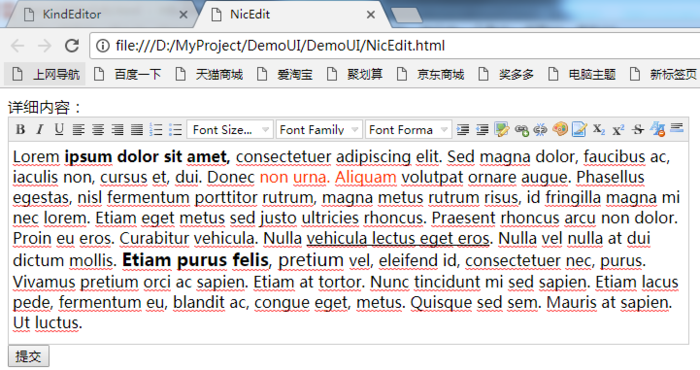Viewport: 700px width, 370px height.
Task: Apply superscript formatting
Action: point(618,129)
